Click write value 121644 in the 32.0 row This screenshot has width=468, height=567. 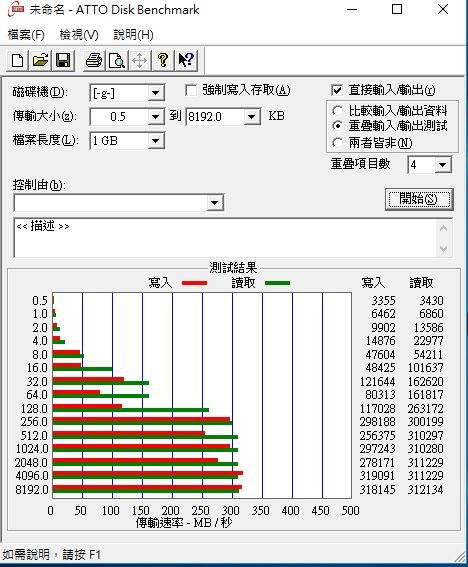[x=377, y=381]
